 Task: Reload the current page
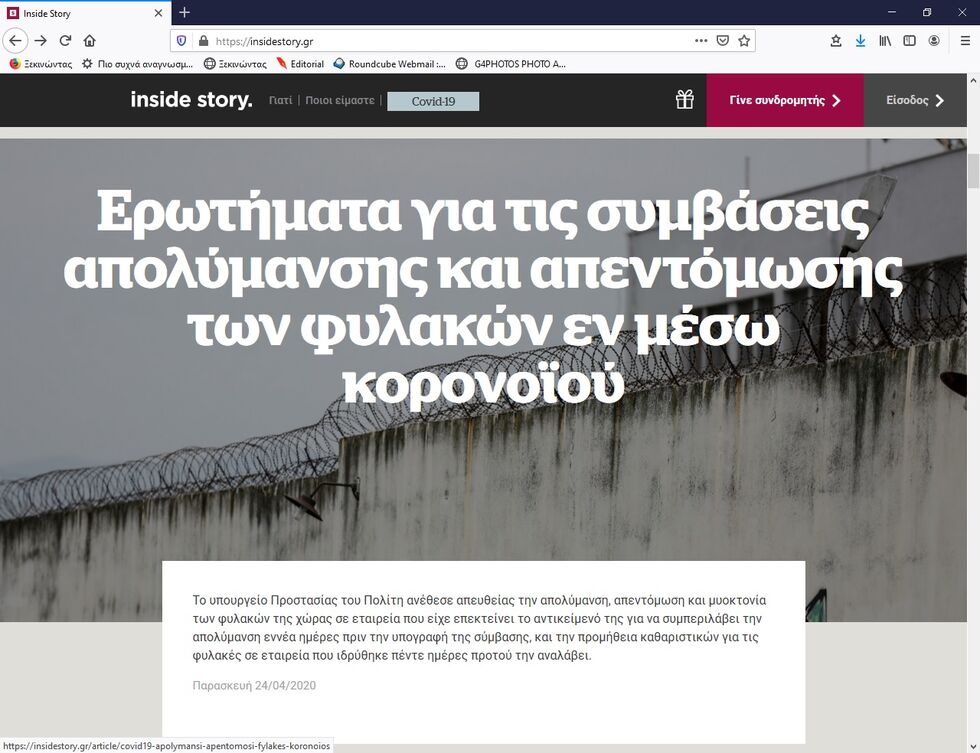coord(65,41)
